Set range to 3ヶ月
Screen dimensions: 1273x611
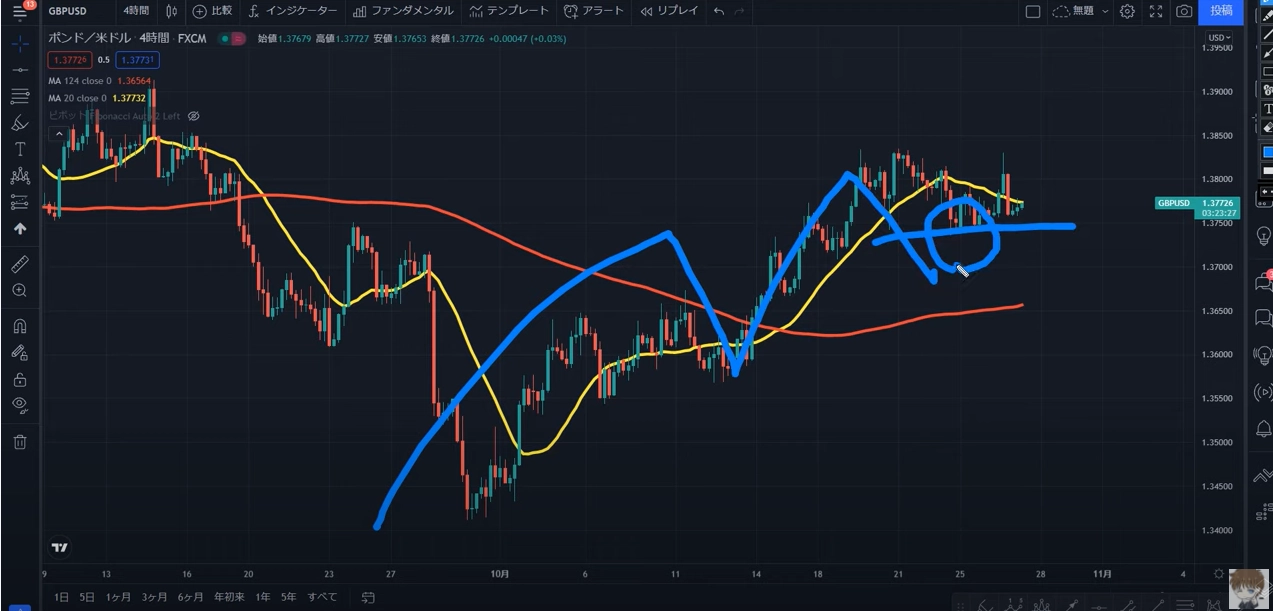[154, 597]
